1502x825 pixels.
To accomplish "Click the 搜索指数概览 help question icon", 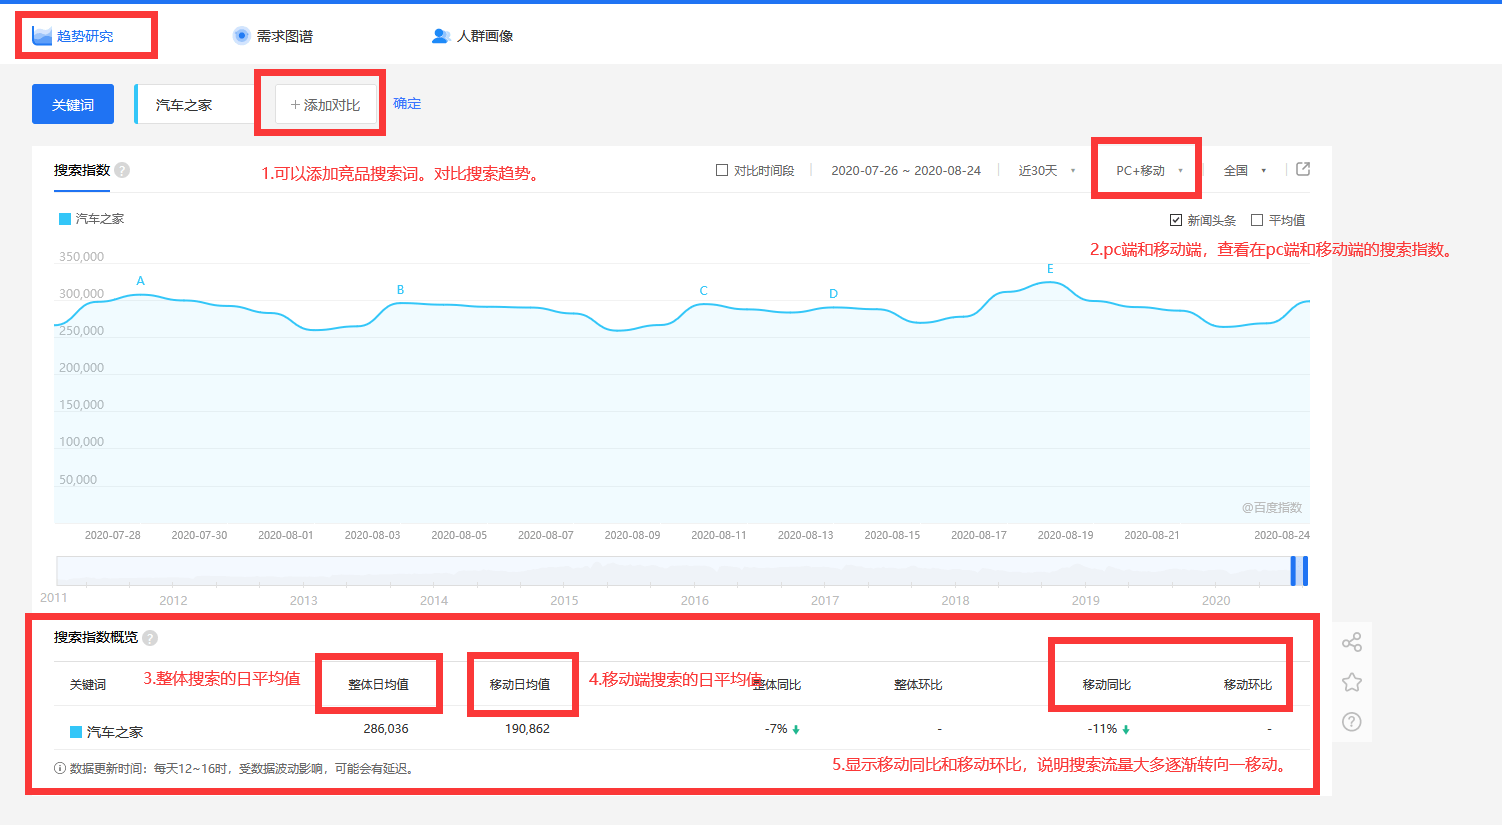I will pyautogui.click(x=150, y=638).
